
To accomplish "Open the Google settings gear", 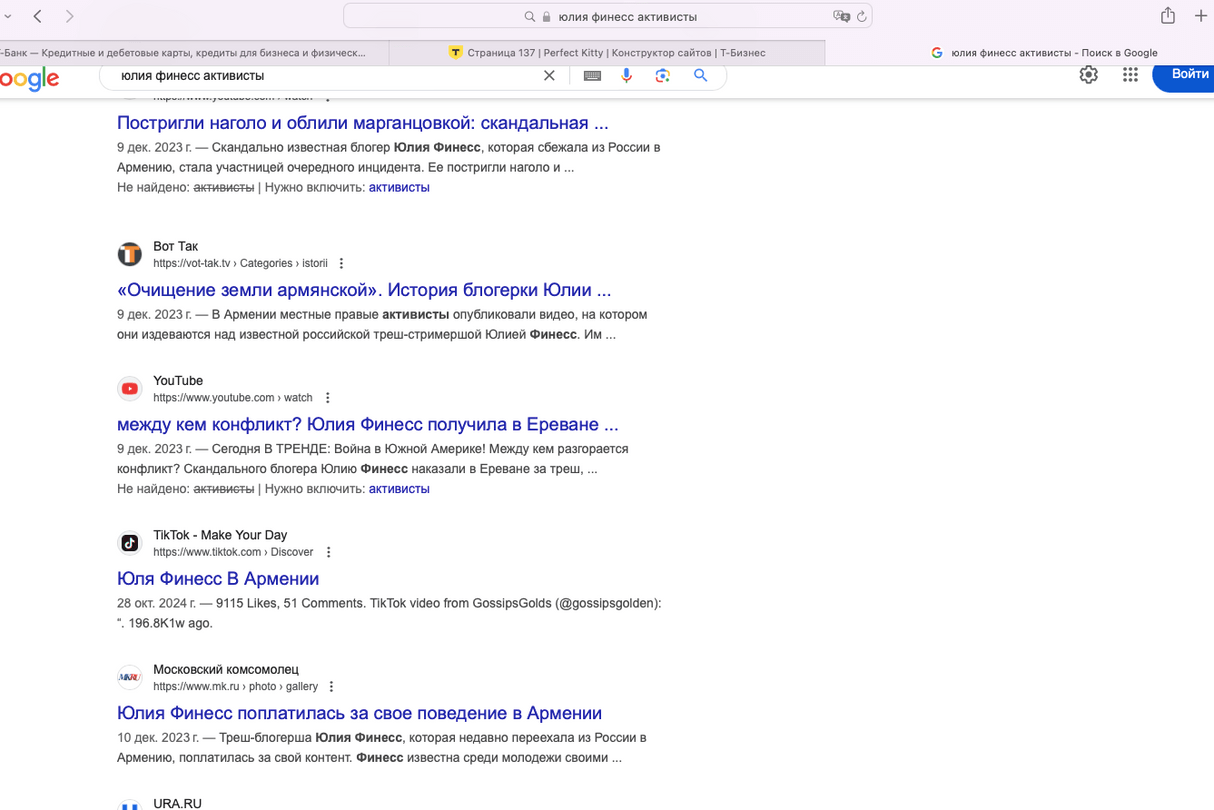I will click(x=1088, y=75).
